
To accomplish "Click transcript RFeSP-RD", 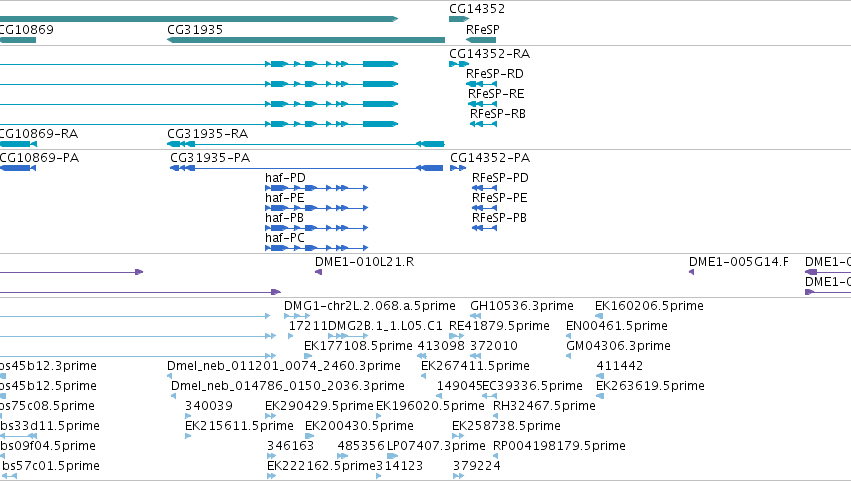I will (494, 74).
